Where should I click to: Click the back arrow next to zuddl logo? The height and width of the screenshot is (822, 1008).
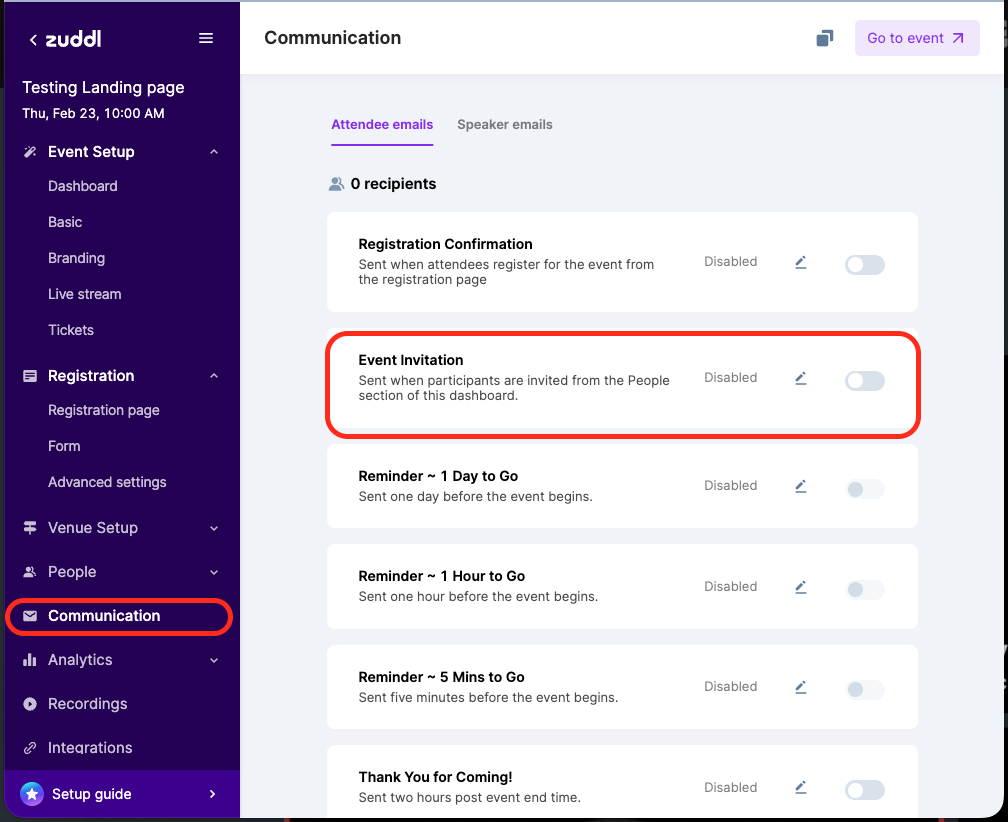[x=33, y=40]
